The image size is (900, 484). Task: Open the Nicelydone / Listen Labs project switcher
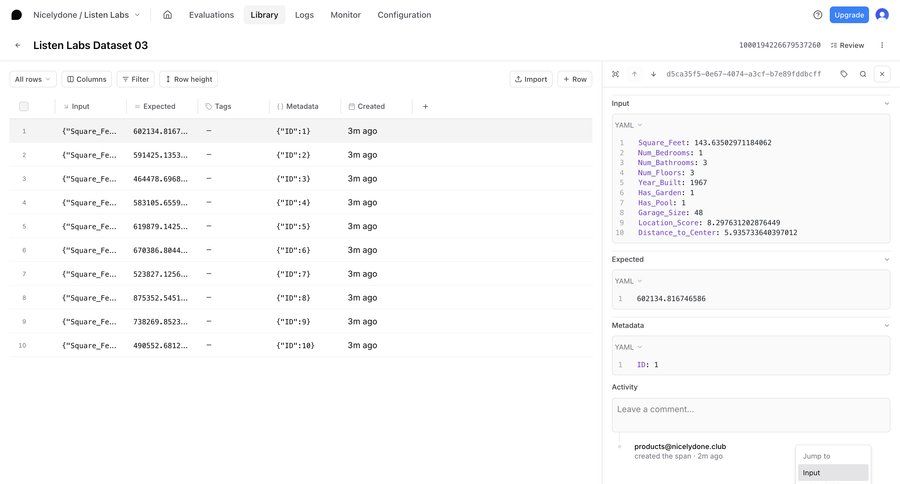[x=86, y=15]
